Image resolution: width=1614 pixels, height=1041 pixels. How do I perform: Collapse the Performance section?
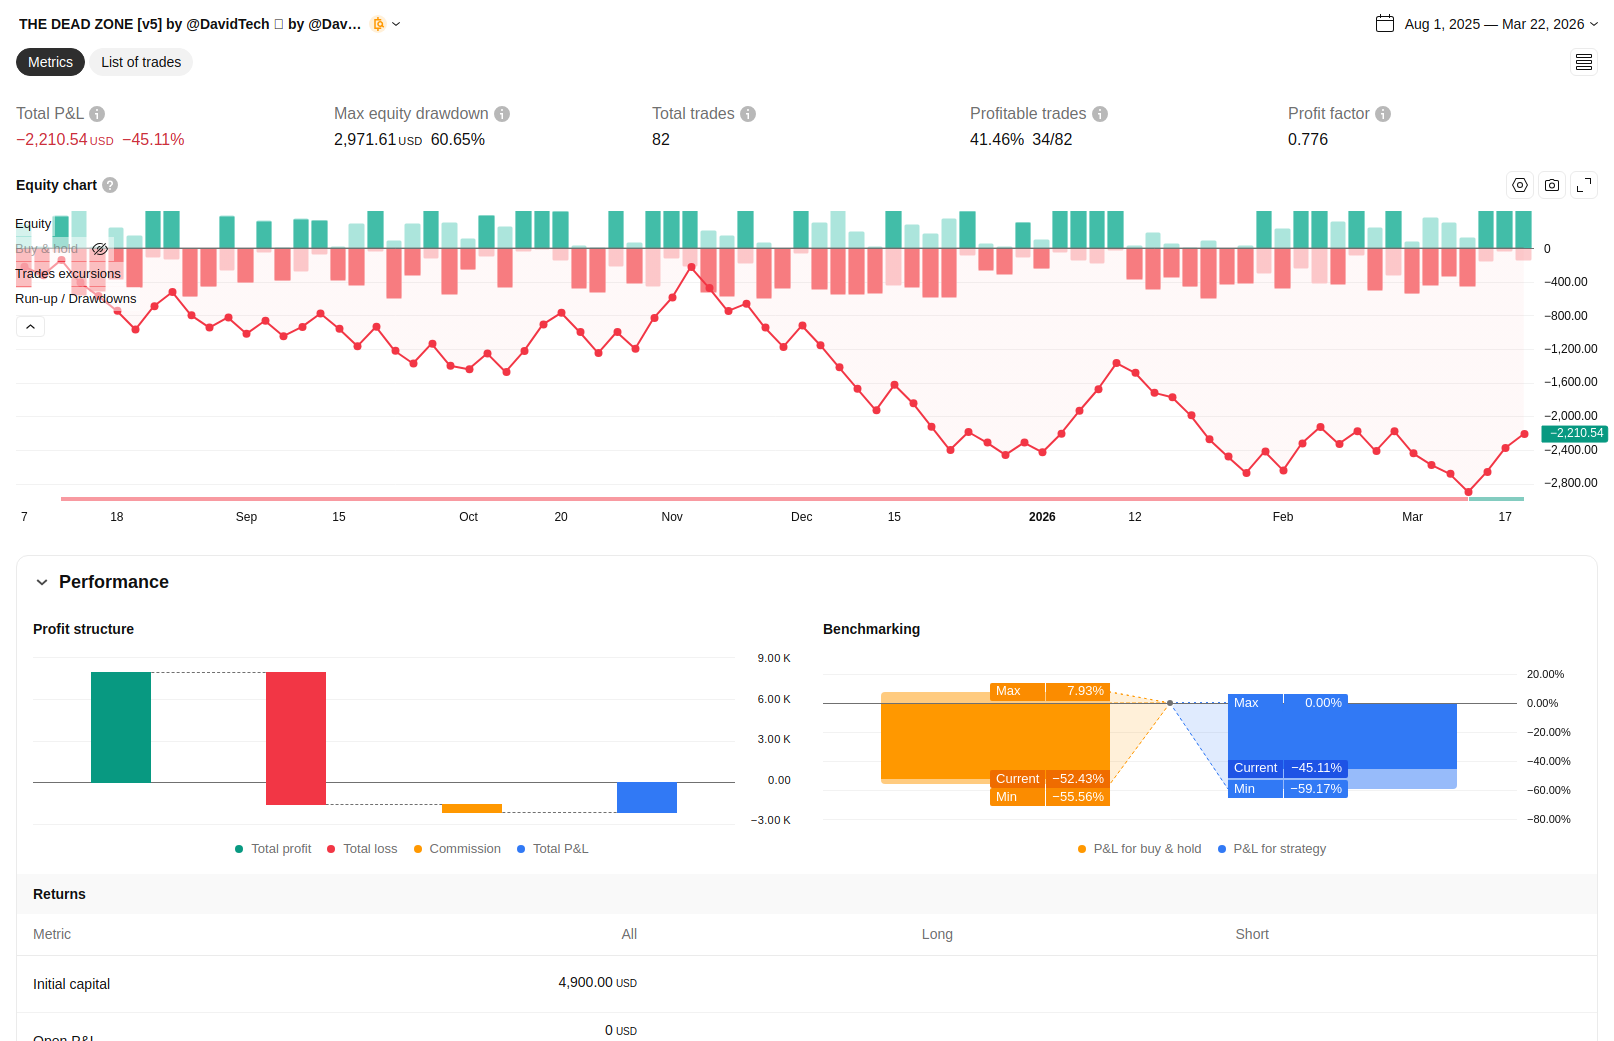point(42,582)
